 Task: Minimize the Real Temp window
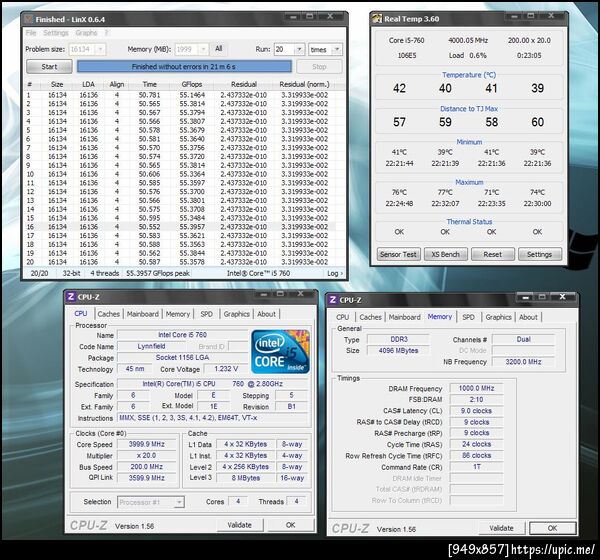(x=515, y=16)
